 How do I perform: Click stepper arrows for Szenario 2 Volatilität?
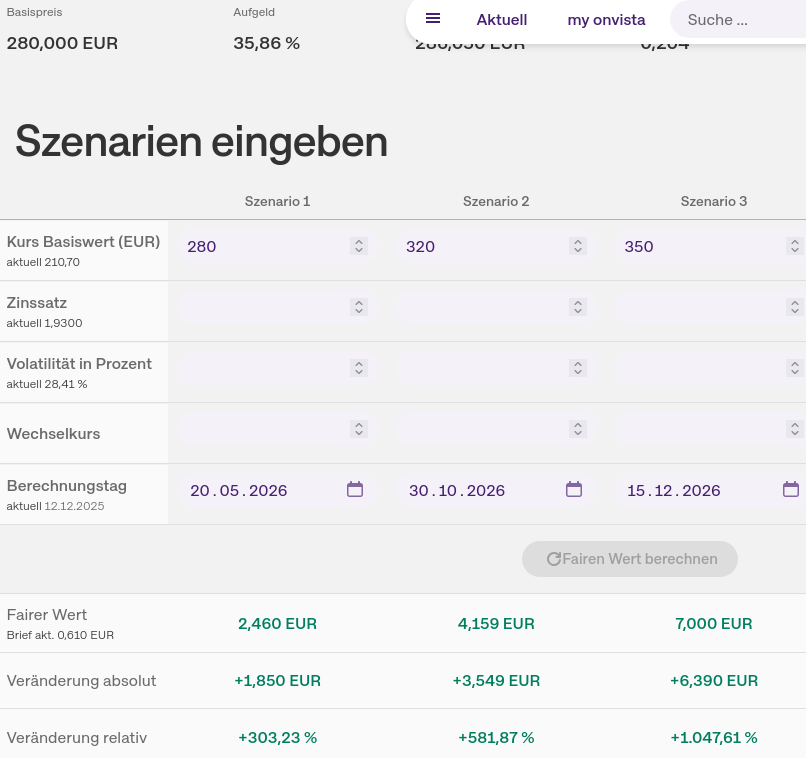[577, 368]
